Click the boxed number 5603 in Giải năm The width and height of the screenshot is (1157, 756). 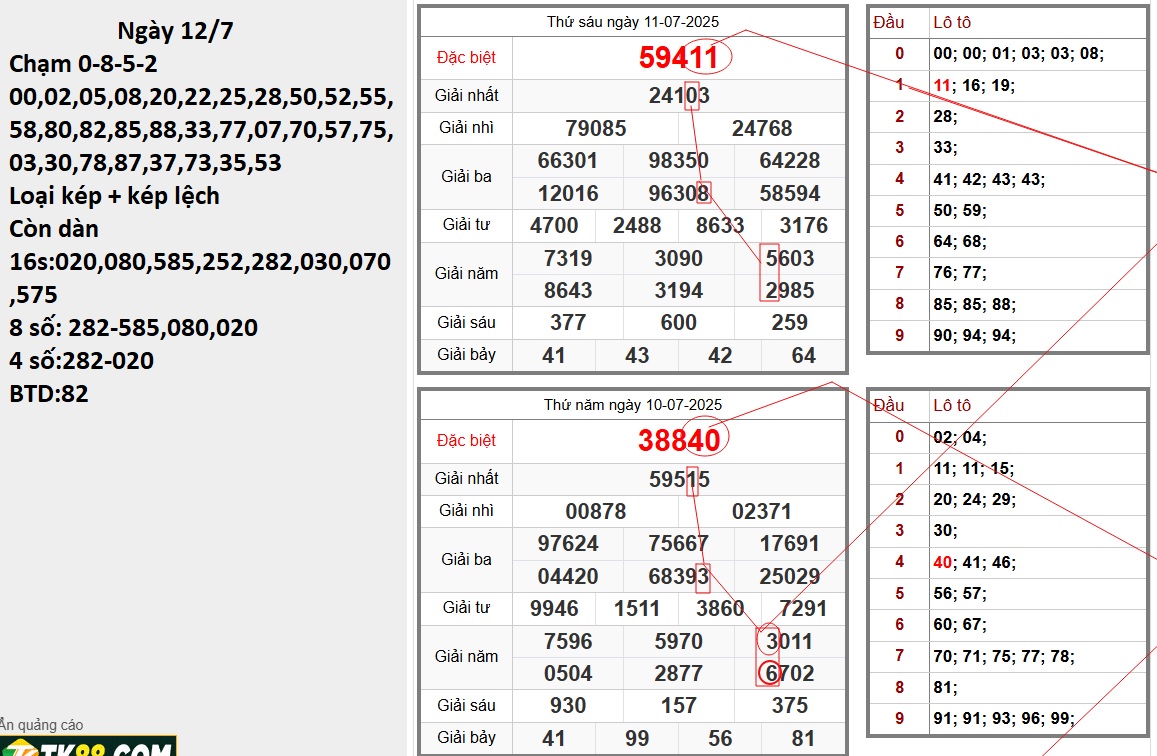pos(789,258)
